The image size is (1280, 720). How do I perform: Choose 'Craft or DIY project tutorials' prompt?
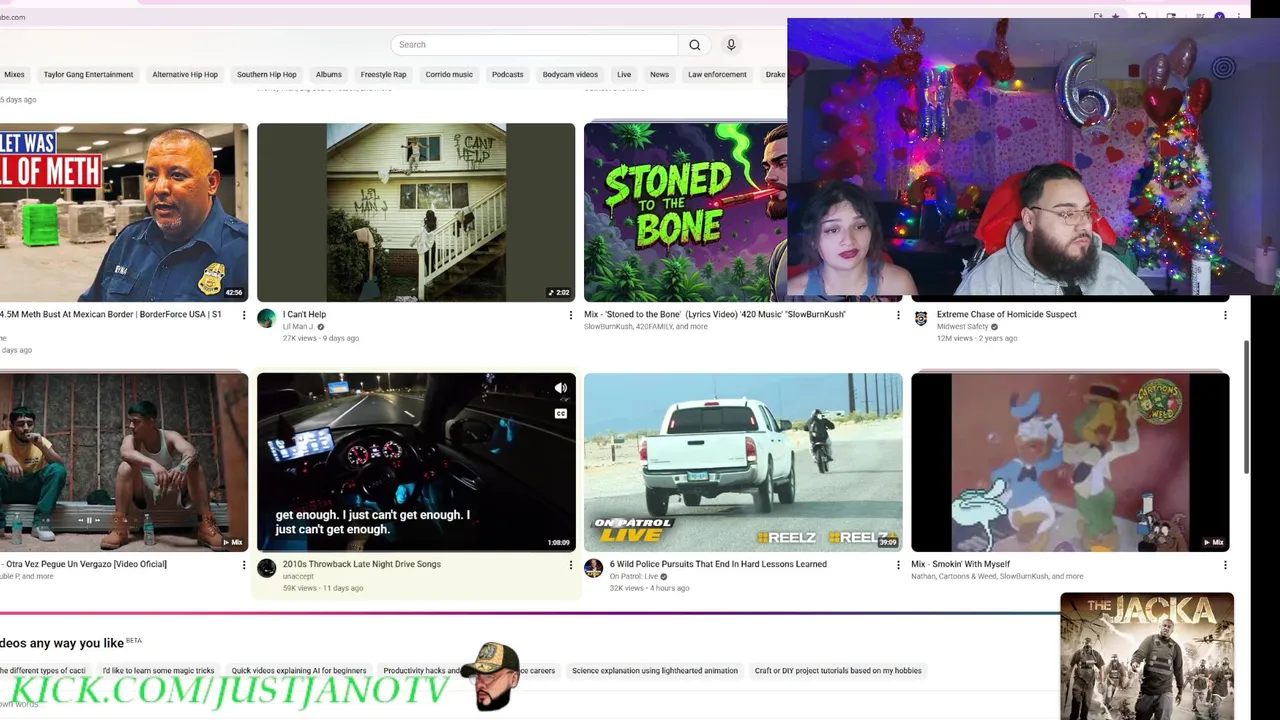tap(838, 671)
